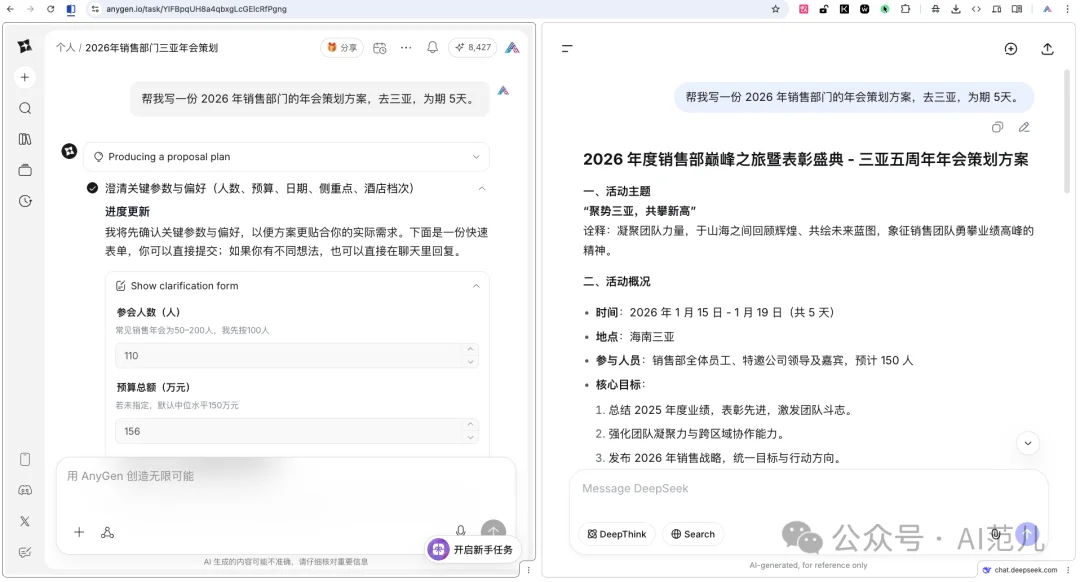1080x582 pixels.
Task: Open AnyGen history via the clock icon
Action: (x=24, y=200)
